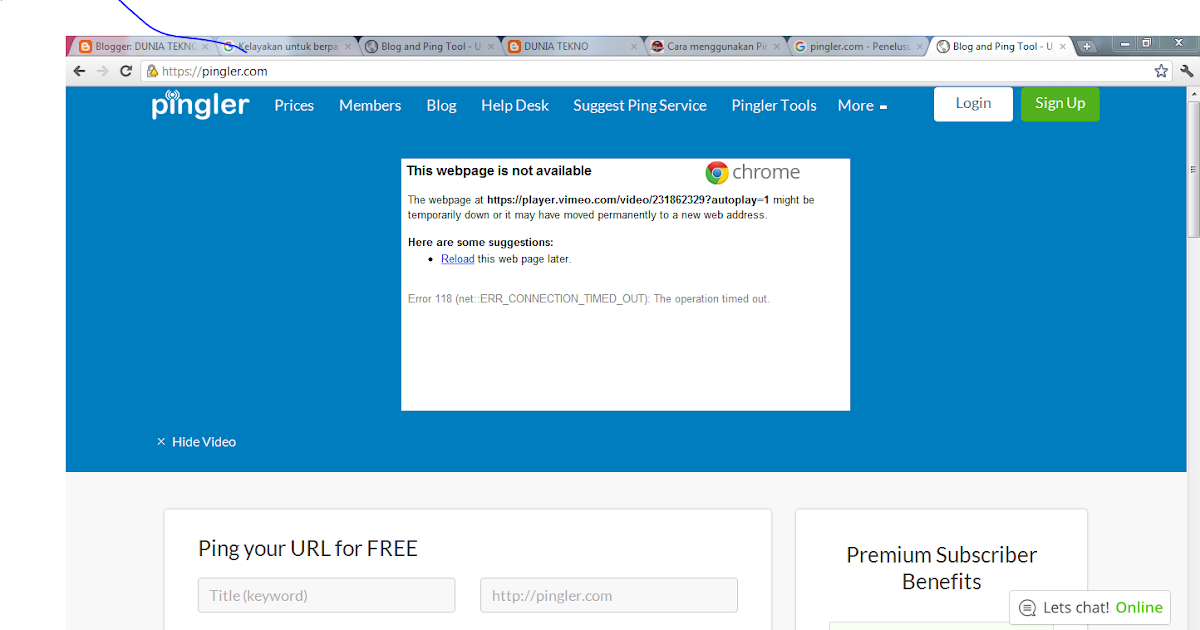The image size is (1200, 630).
Task: Click the lock icon in the address bar
Action: (x=152, y=71)
